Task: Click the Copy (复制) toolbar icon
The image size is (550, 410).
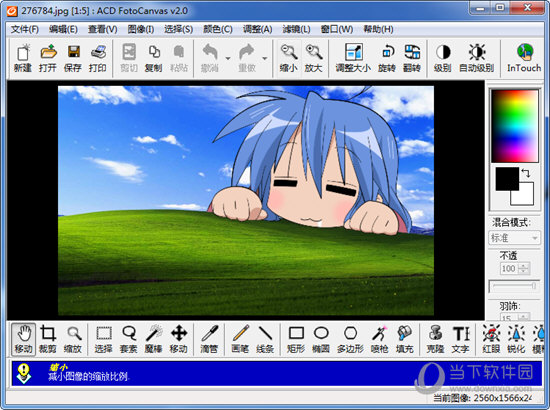Action: click(x=154, y=58)
